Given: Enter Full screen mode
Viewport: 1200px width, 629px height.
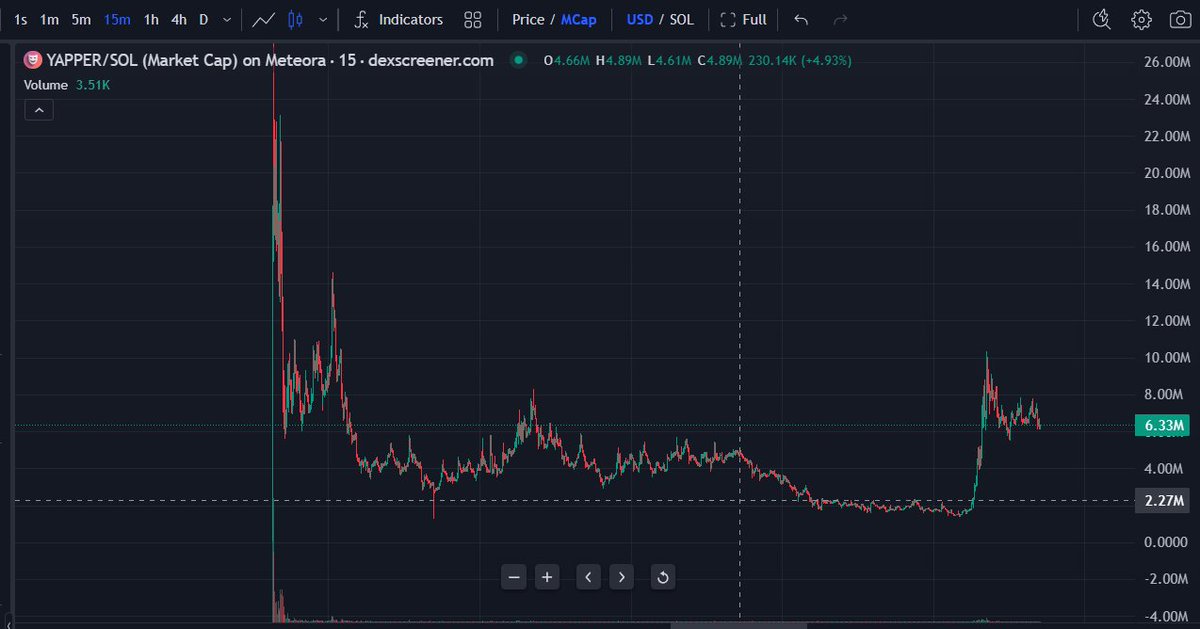Looking at the screenshot, I should pyautogui.click(x=743, y=19).
